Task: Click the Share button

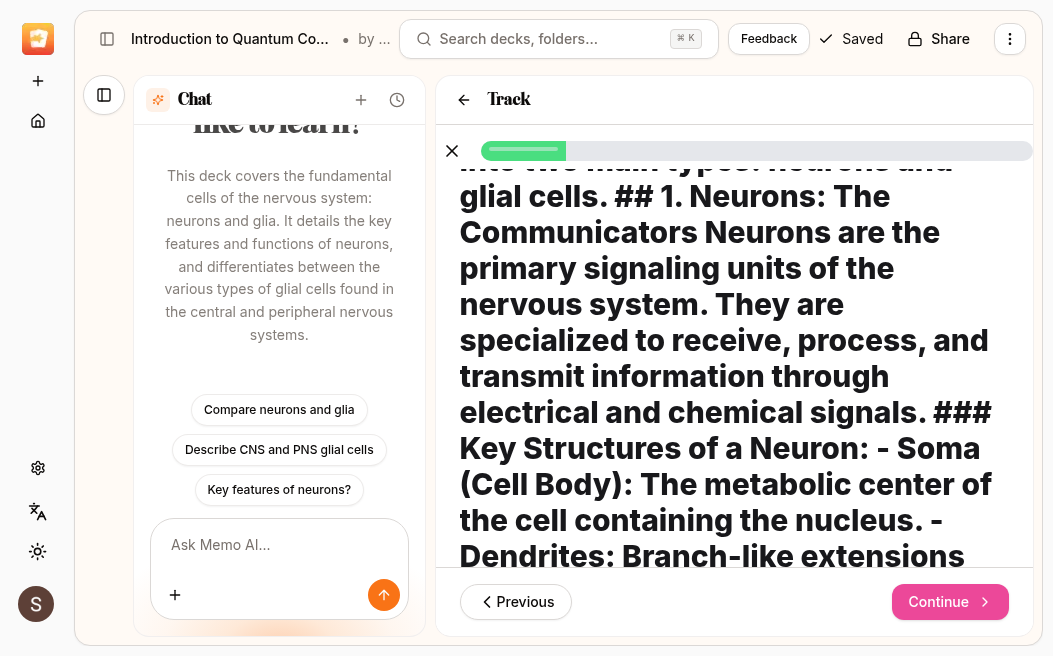Action: [x=938, y=39]
